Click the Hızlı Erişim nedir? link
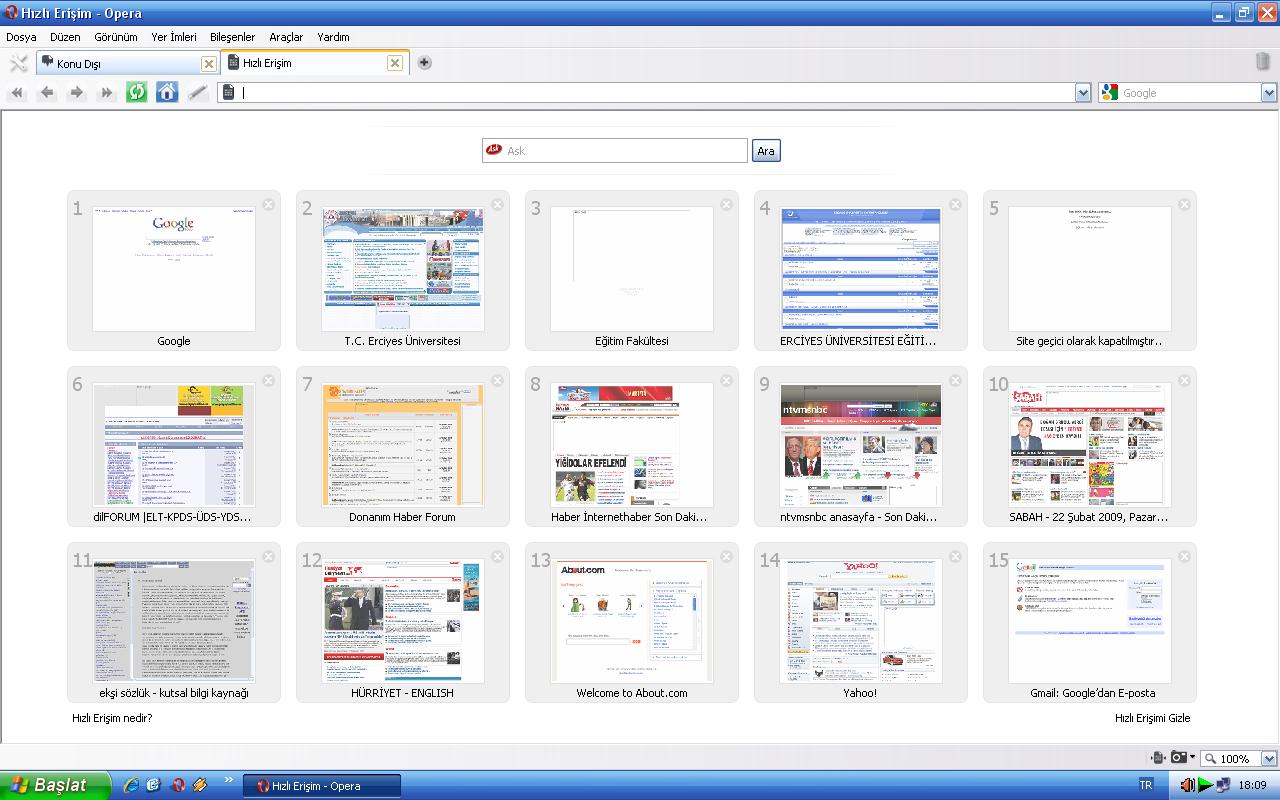Image resolution: width=1280 pixels, height=800 pixels. (x=112, y=718)
